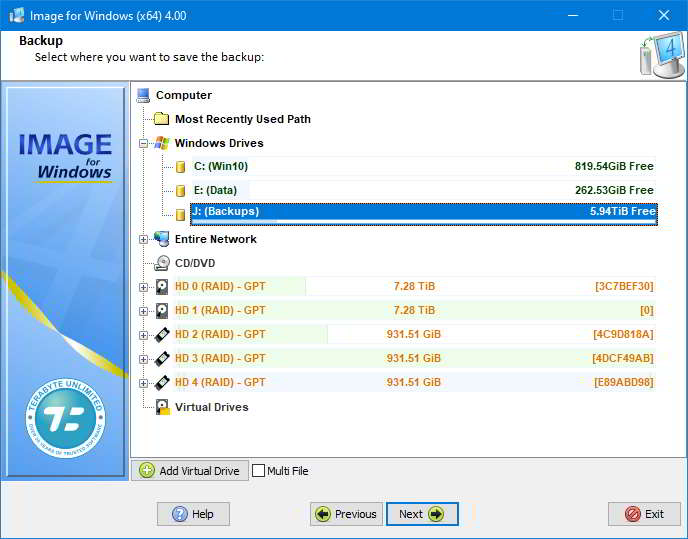Click the [E89ABD98] disk signature
Screen dimensions: 688x539
[x=624, y=383]
